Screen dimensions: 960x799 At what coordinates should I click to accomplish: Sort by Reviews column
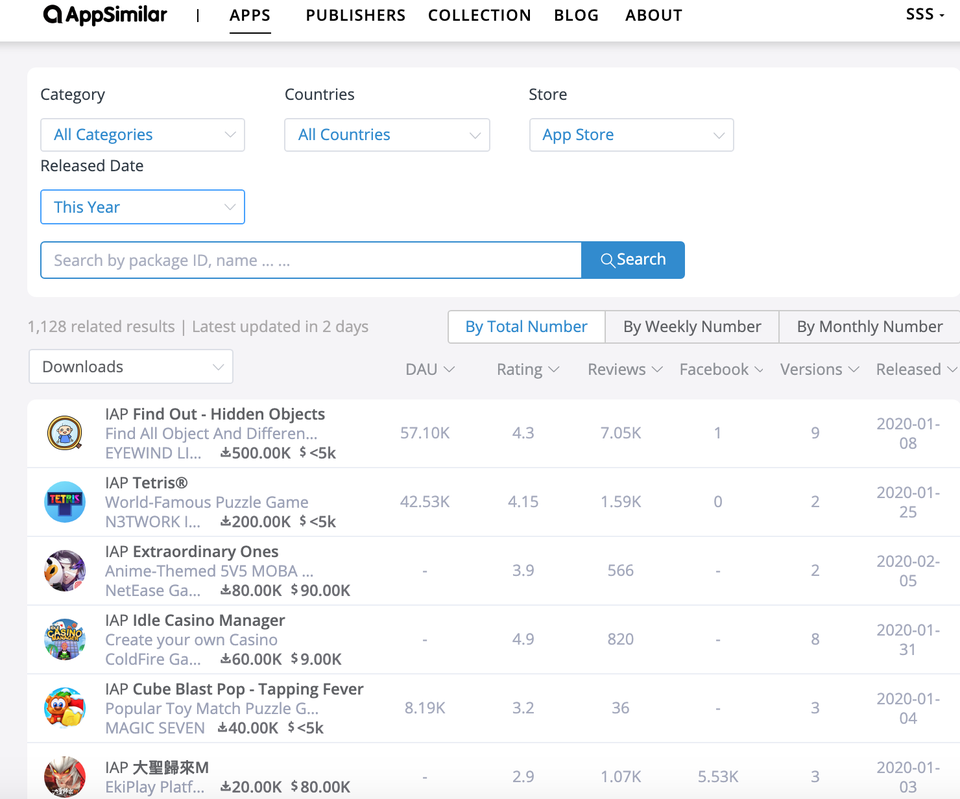tap(625, 369)
